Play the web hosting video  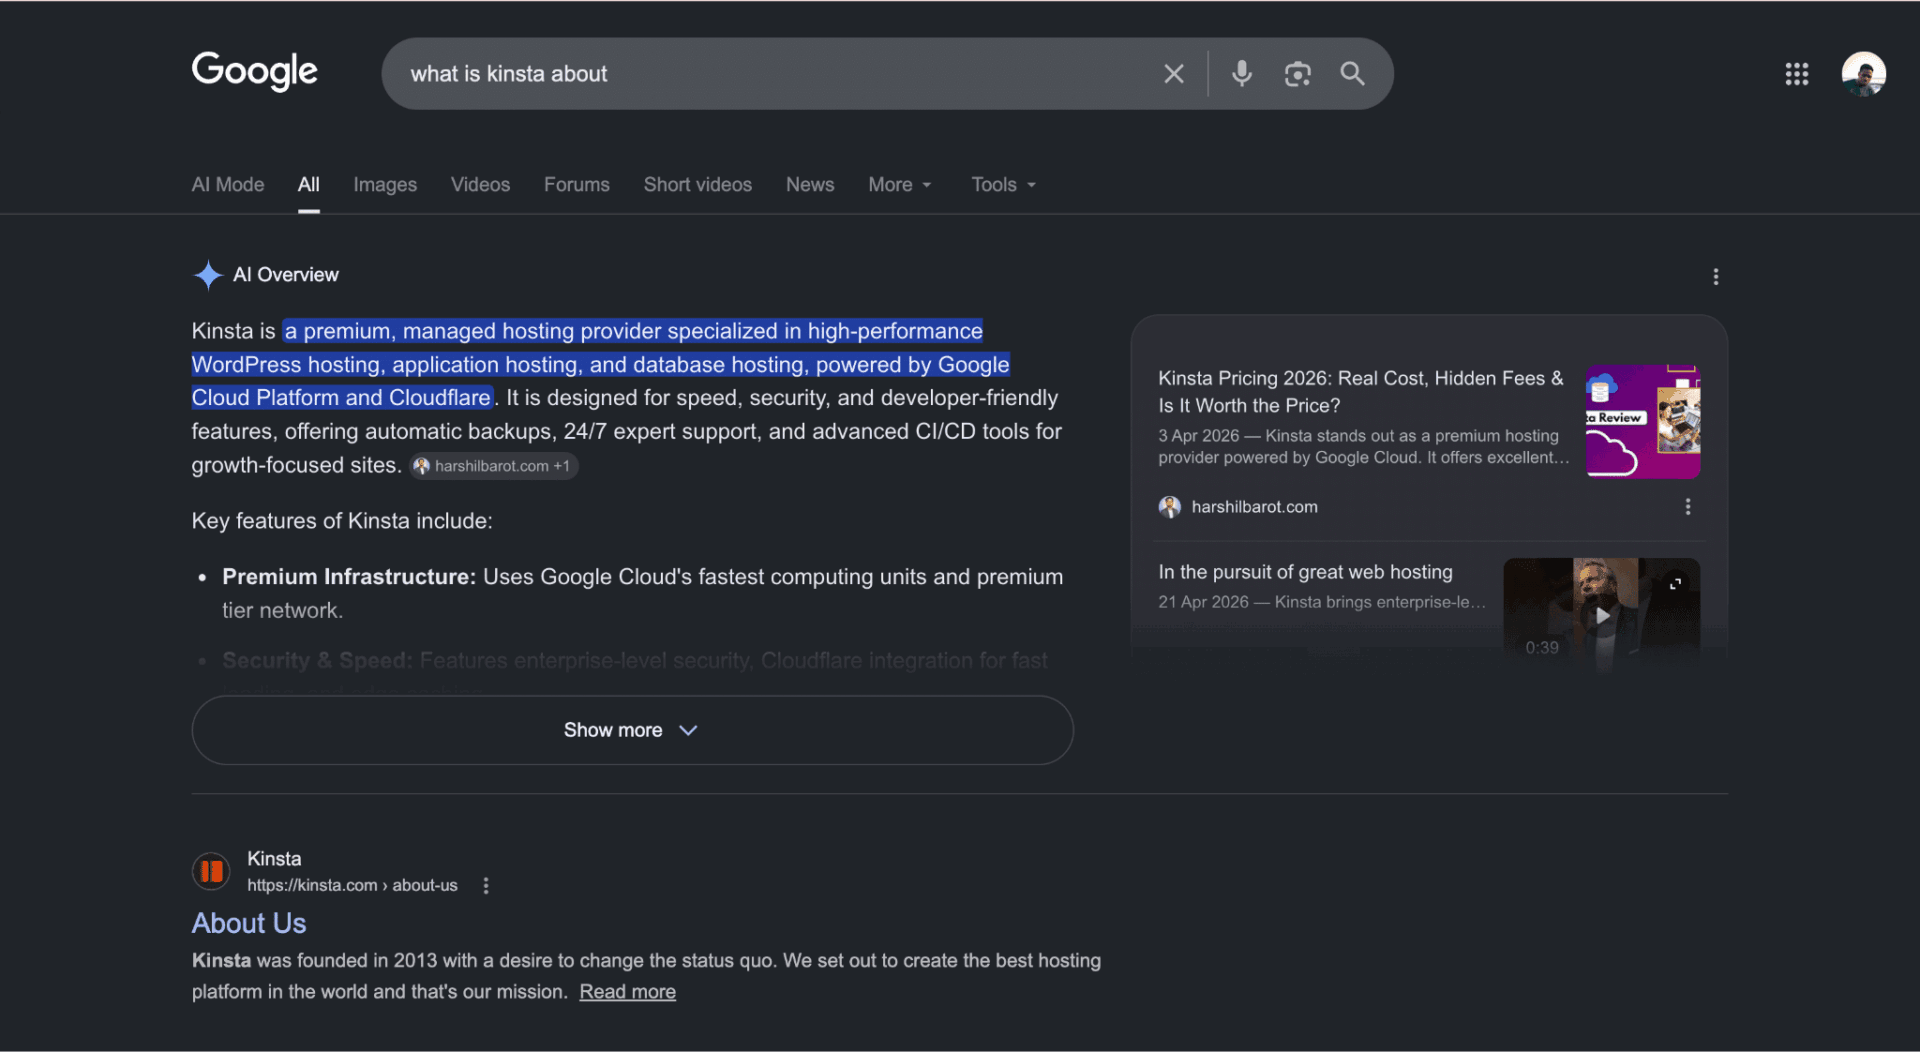[1602, 616]
